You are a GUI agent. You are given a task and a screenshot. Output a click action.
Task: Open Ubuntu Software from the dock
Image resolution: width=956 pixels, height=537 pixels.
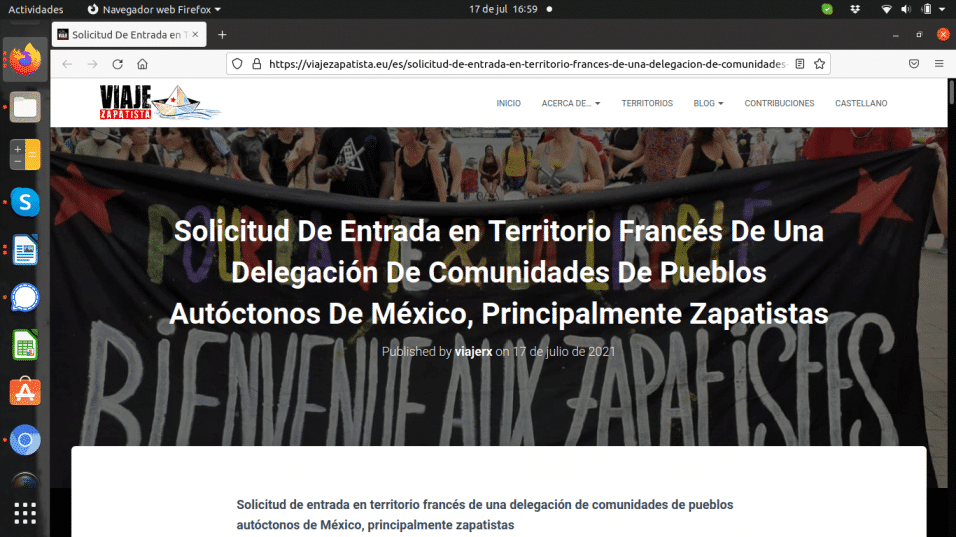click(25, 392)
